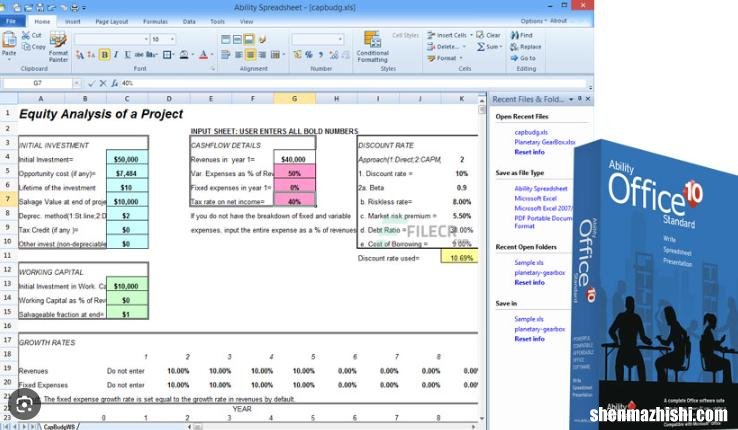Click the Open folder icon in title bar
Viewport: 738px width, 430px height.
coord(29,8)
